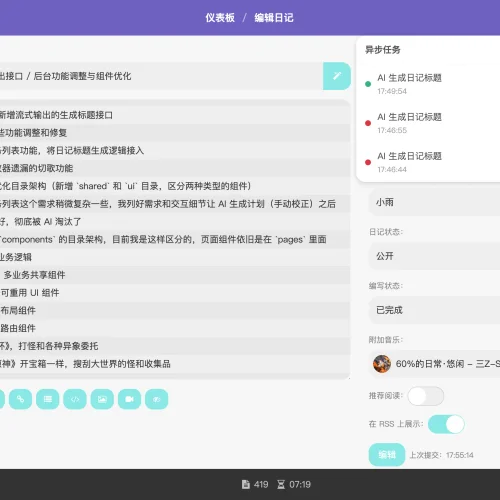Click the hidden-text eye icon in the toolbar
Screen dimensions: 500x500
(157, 399)
